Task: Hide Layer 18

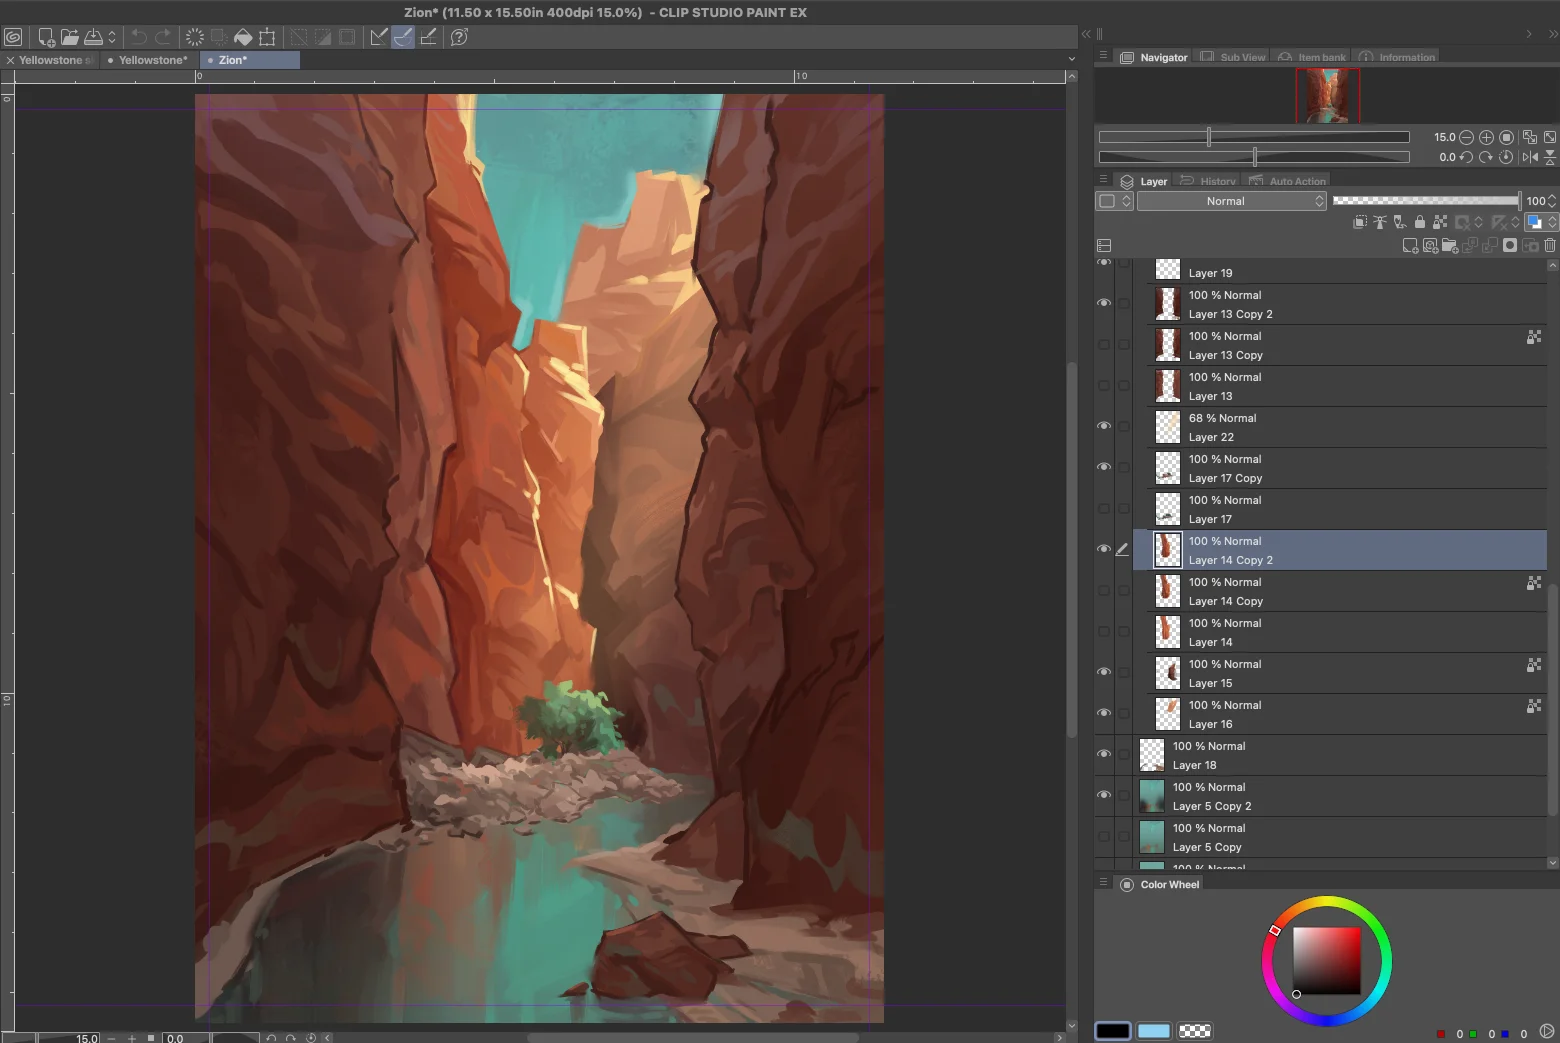Action: click(x=1104, y=754)
